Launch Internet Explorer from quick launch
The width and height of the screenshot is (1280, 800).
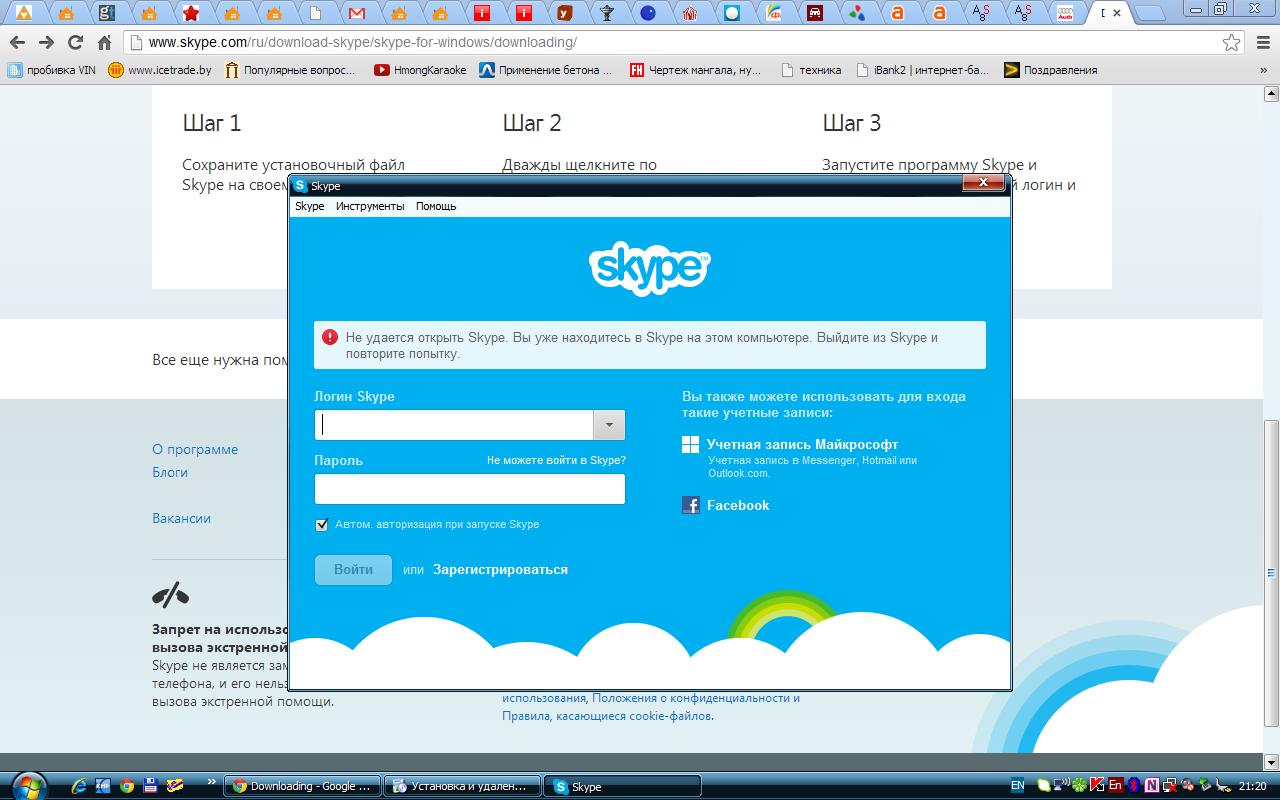(79, 786)
